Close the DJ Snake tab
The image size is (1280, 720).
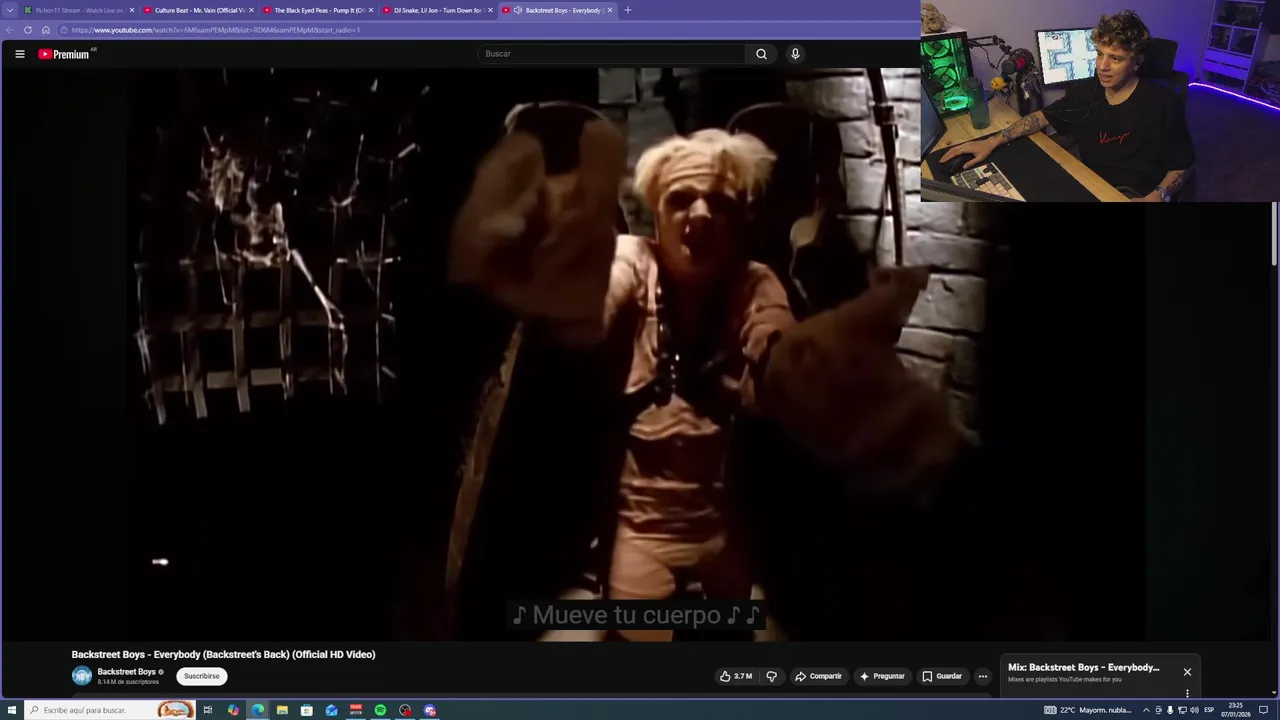tap(490, 10)
